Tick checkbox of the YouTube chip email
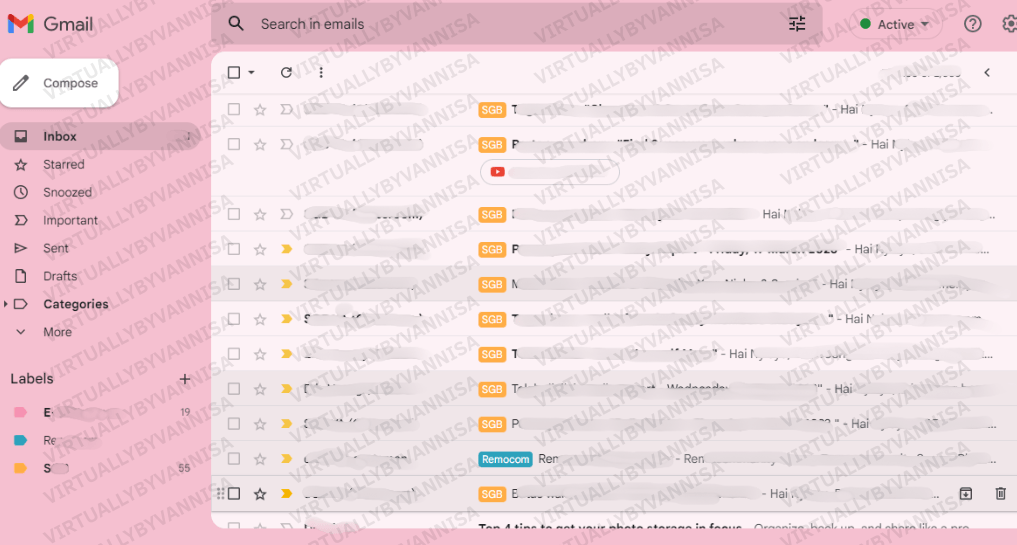This screenshot has width=1017, height=545. (234, 144)
